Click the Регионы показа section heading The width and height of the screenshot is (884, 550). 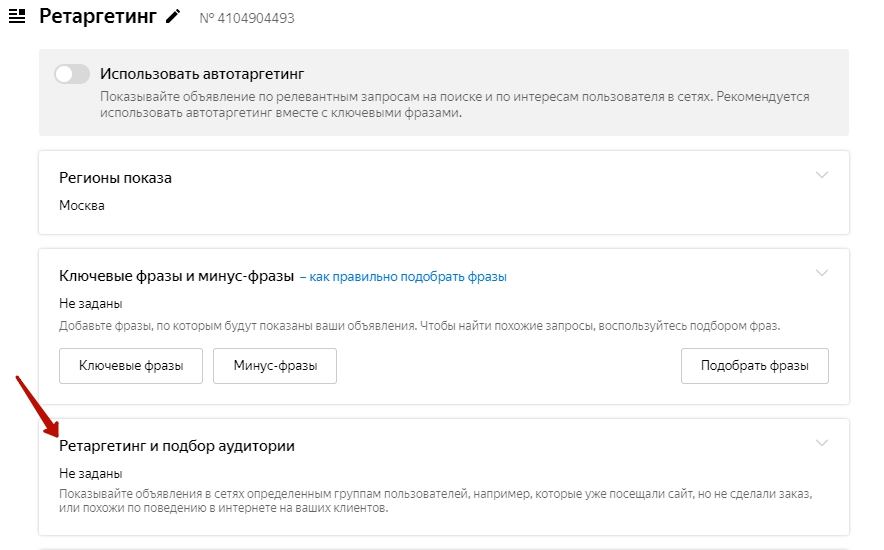[x=115, y=178]
